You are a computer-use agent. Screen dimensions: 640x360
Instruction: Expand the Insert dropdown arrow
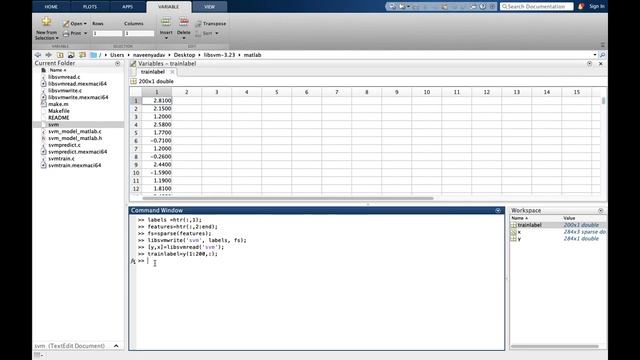click(166, 38)
